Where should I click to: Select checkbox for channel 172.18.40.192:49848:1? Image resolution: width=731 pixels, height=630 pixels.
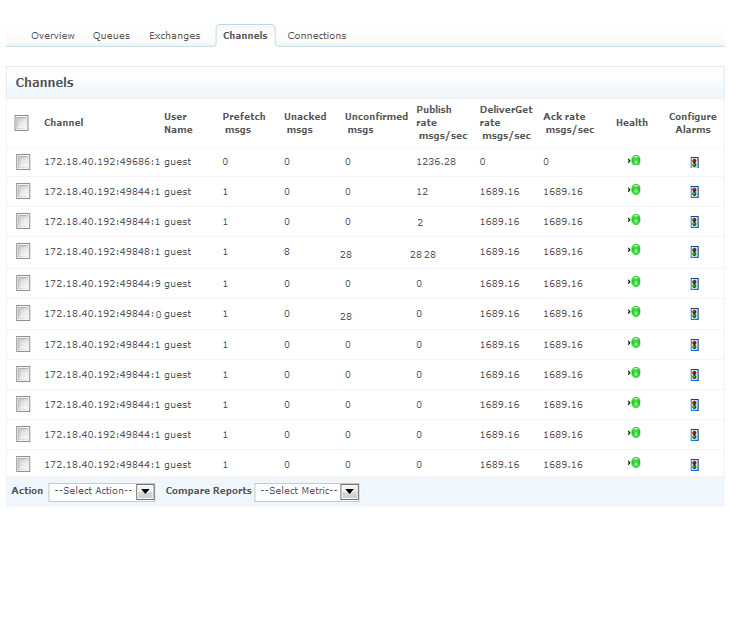coord(23,251)
